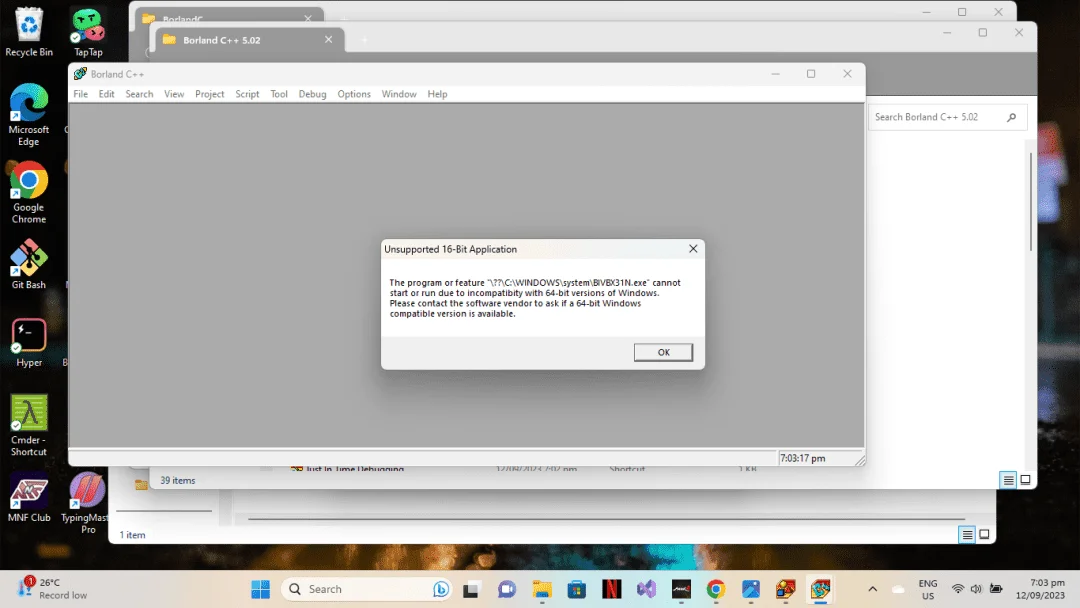
Task: Click the 7:03:17 pm status bar clock
Action: [x=802, y=458]
